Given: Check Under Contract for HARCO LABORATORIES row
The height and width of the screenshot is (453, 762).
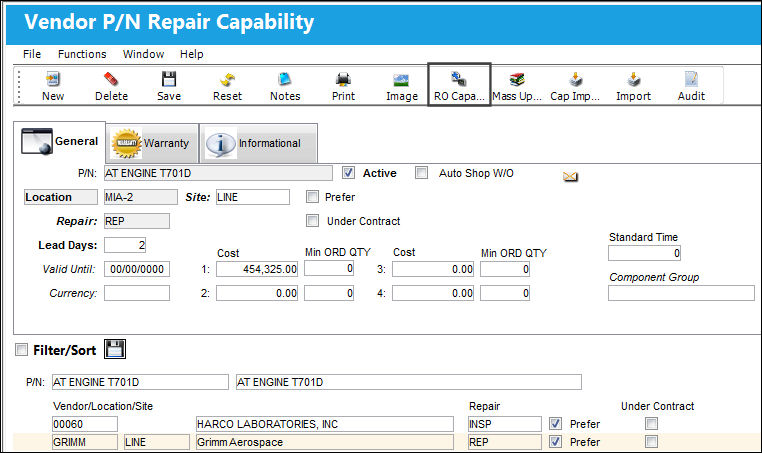Looking at the screenshot, I should pyautogui.click(x=652, y=423).
